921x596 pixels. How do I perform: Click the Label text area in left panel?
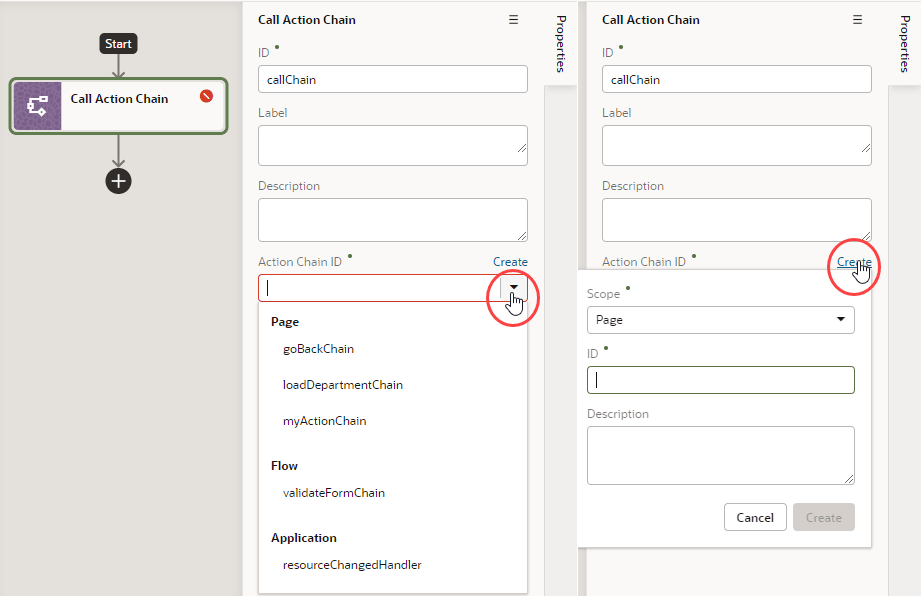coord(392,145)
